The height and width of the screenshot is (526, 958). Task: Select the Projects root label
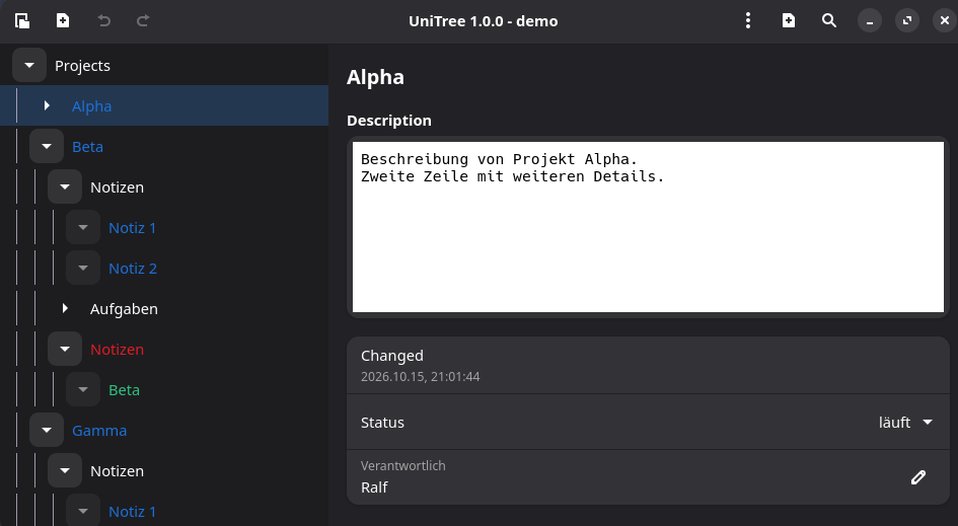82,65
